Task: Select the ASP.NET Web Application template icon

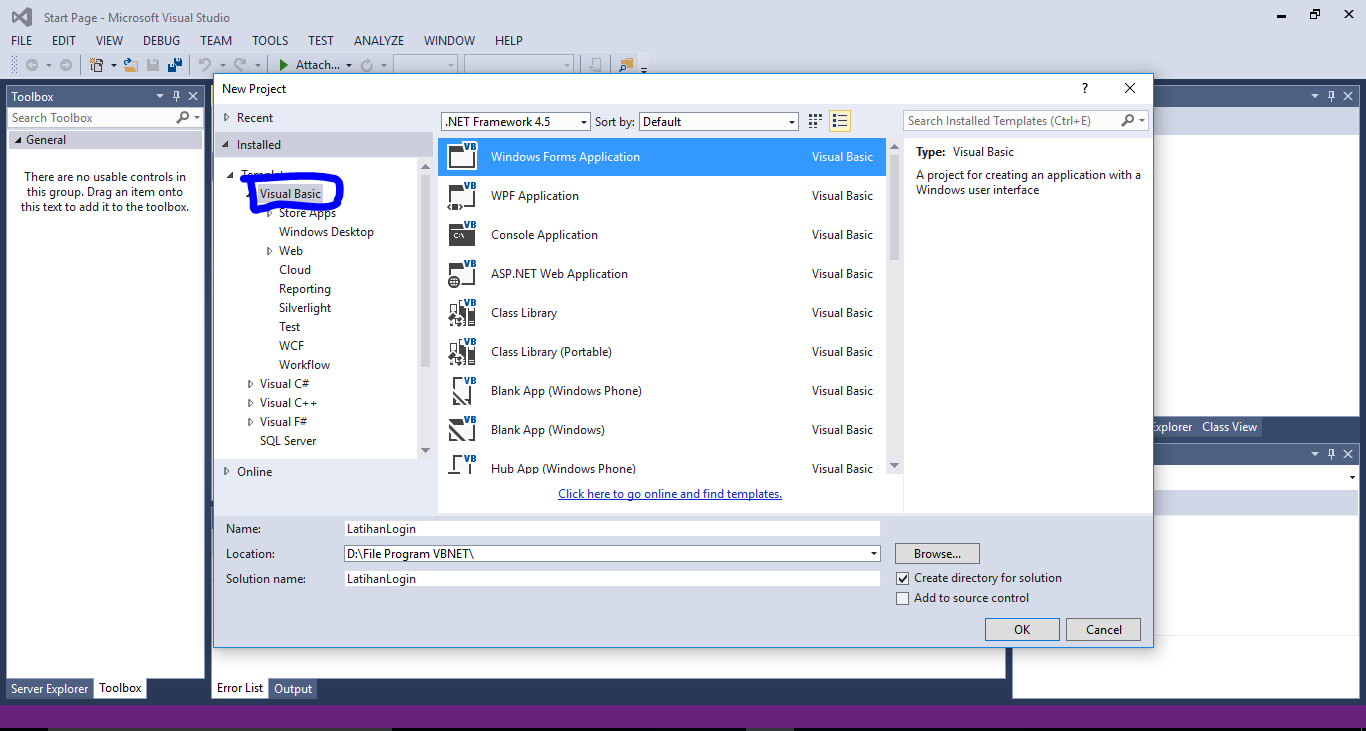Action: pyautogui.click(x=462, y=273)
